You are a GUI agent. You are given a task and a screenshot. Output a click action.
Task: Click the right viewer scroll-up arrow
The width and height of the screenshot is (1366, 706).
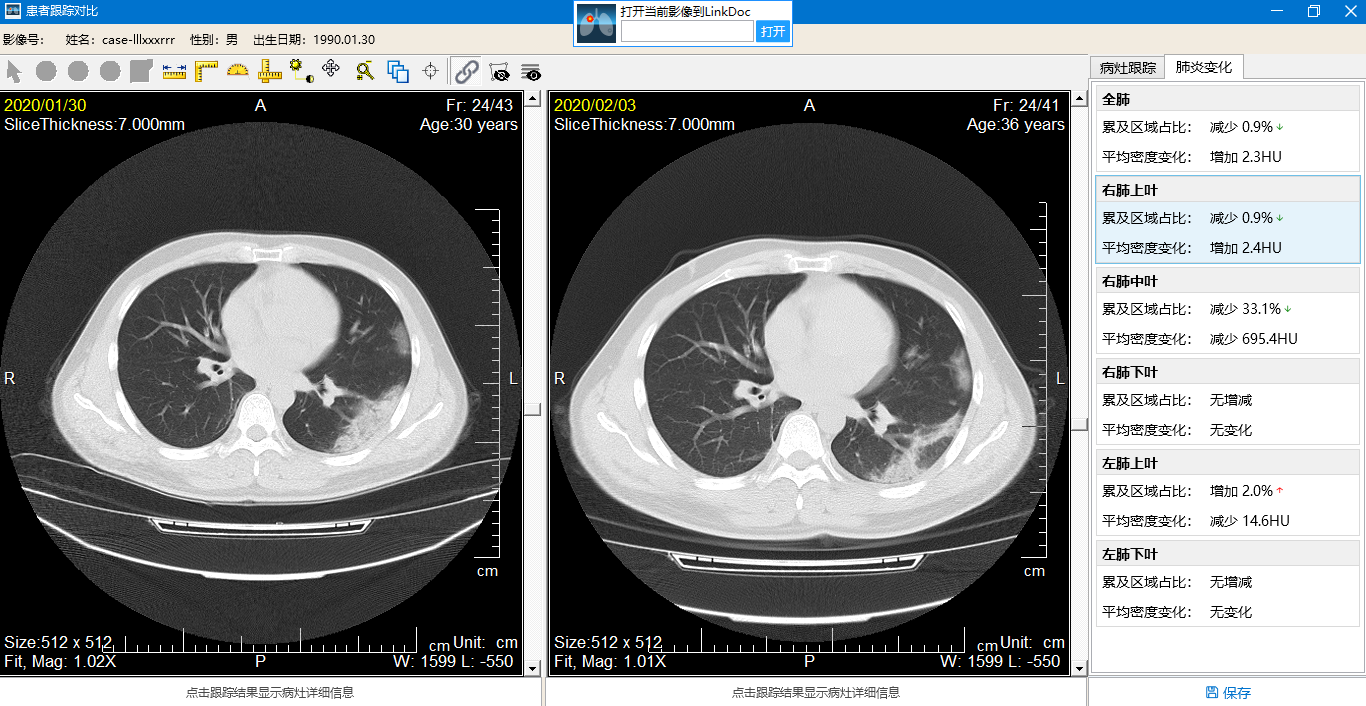(1079, 98)
